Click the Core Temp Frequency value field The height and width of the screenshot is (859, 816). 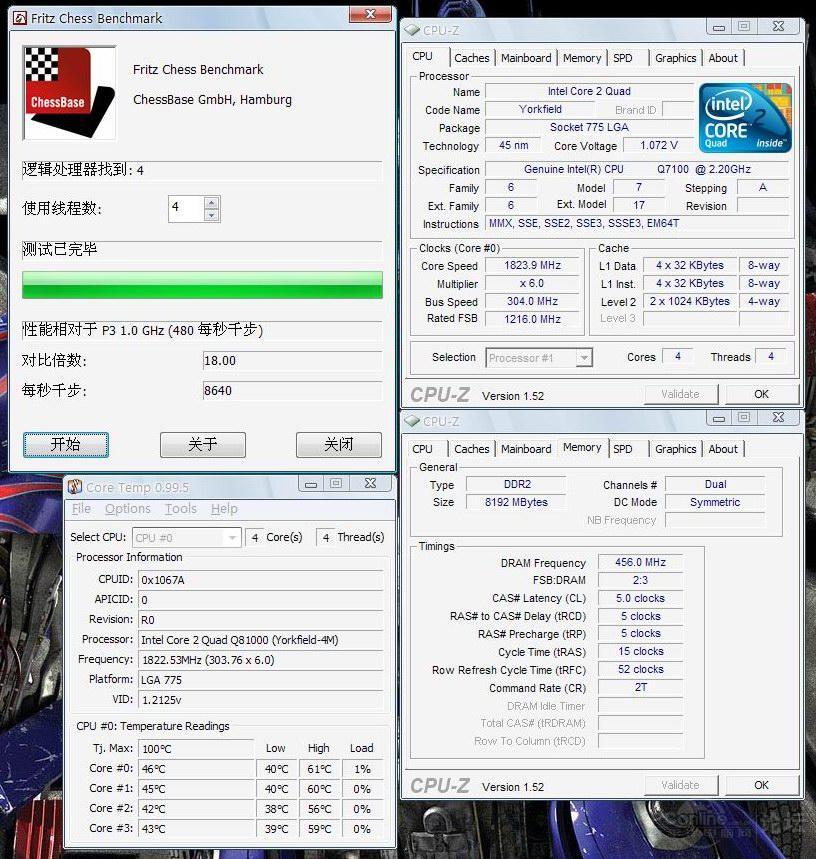pos(260,660)
